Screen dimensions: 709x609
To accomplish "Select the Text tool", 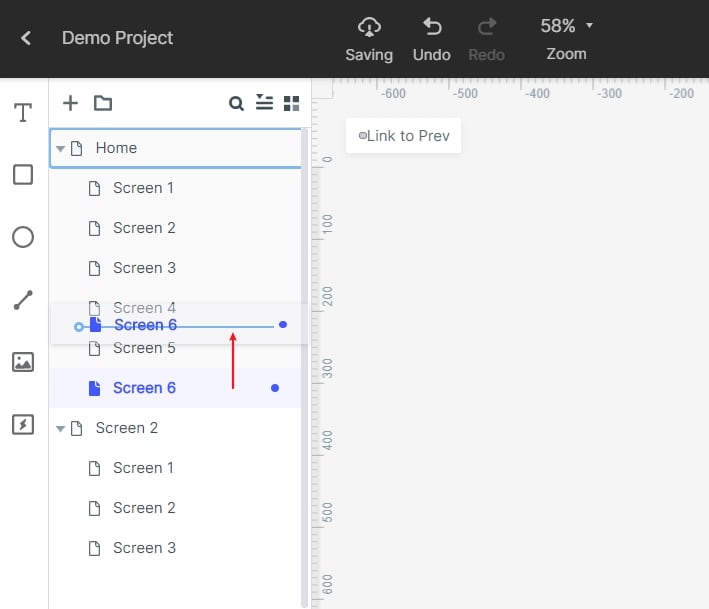I will [x=23, y=113].
